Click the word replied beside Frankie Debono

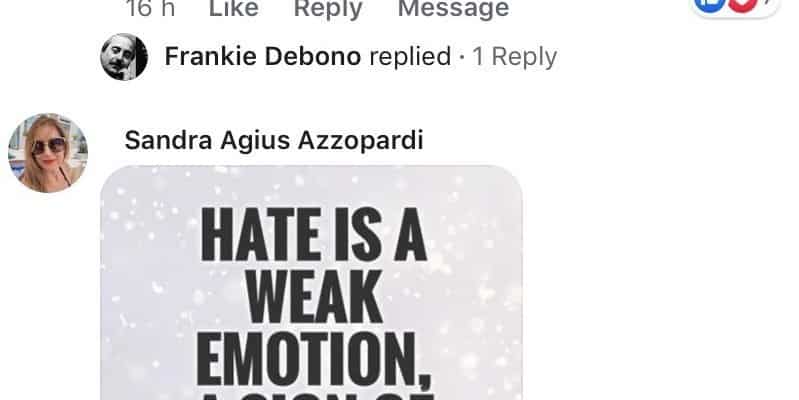410,57
